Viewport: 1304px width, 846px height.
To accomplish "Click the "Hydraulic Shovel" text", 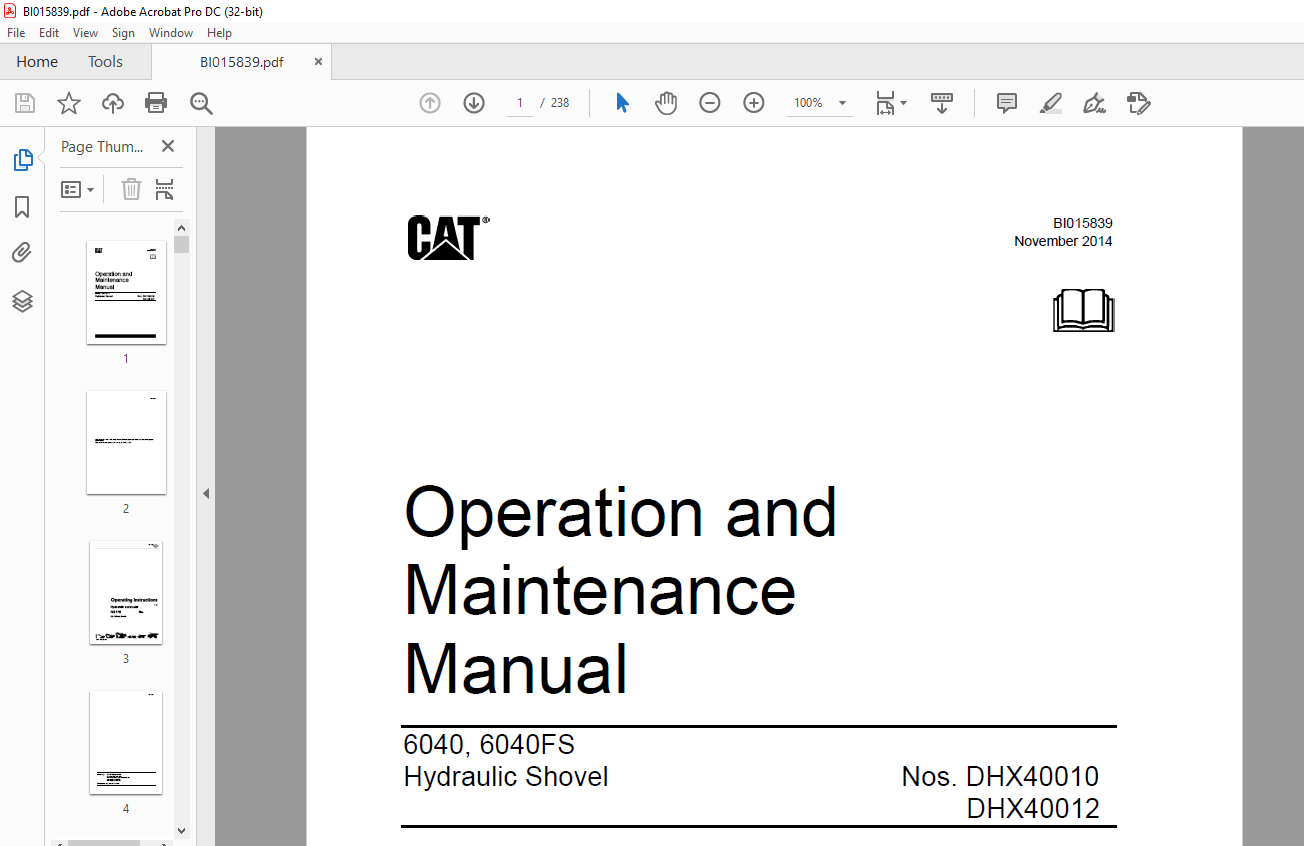I will coord(506,777).
